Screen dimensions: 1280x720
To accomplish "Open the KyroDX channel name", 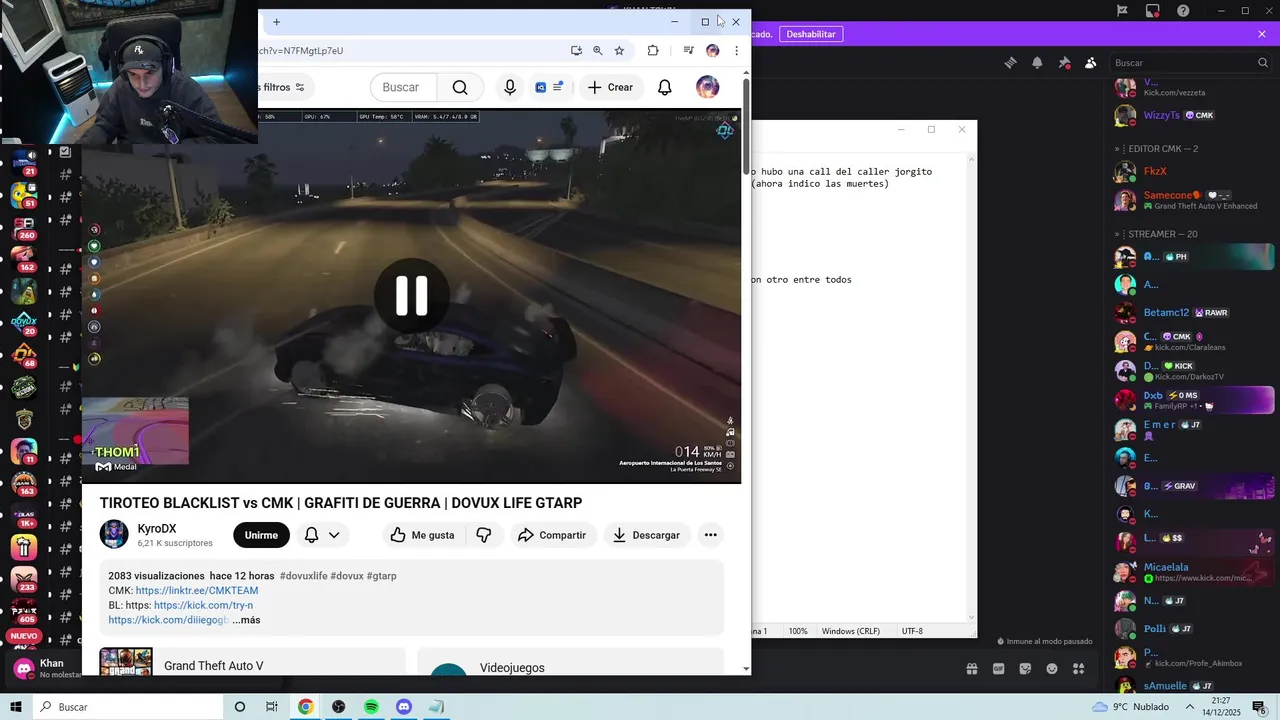I will (157, 528).
